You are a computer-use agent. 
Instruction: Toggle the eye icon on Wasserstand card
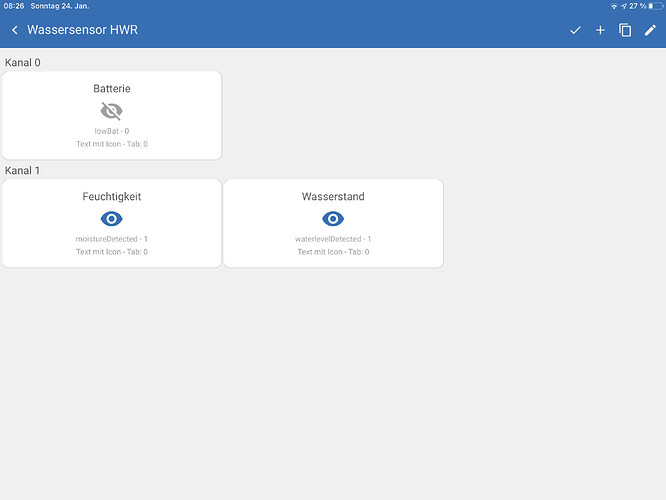333,219
